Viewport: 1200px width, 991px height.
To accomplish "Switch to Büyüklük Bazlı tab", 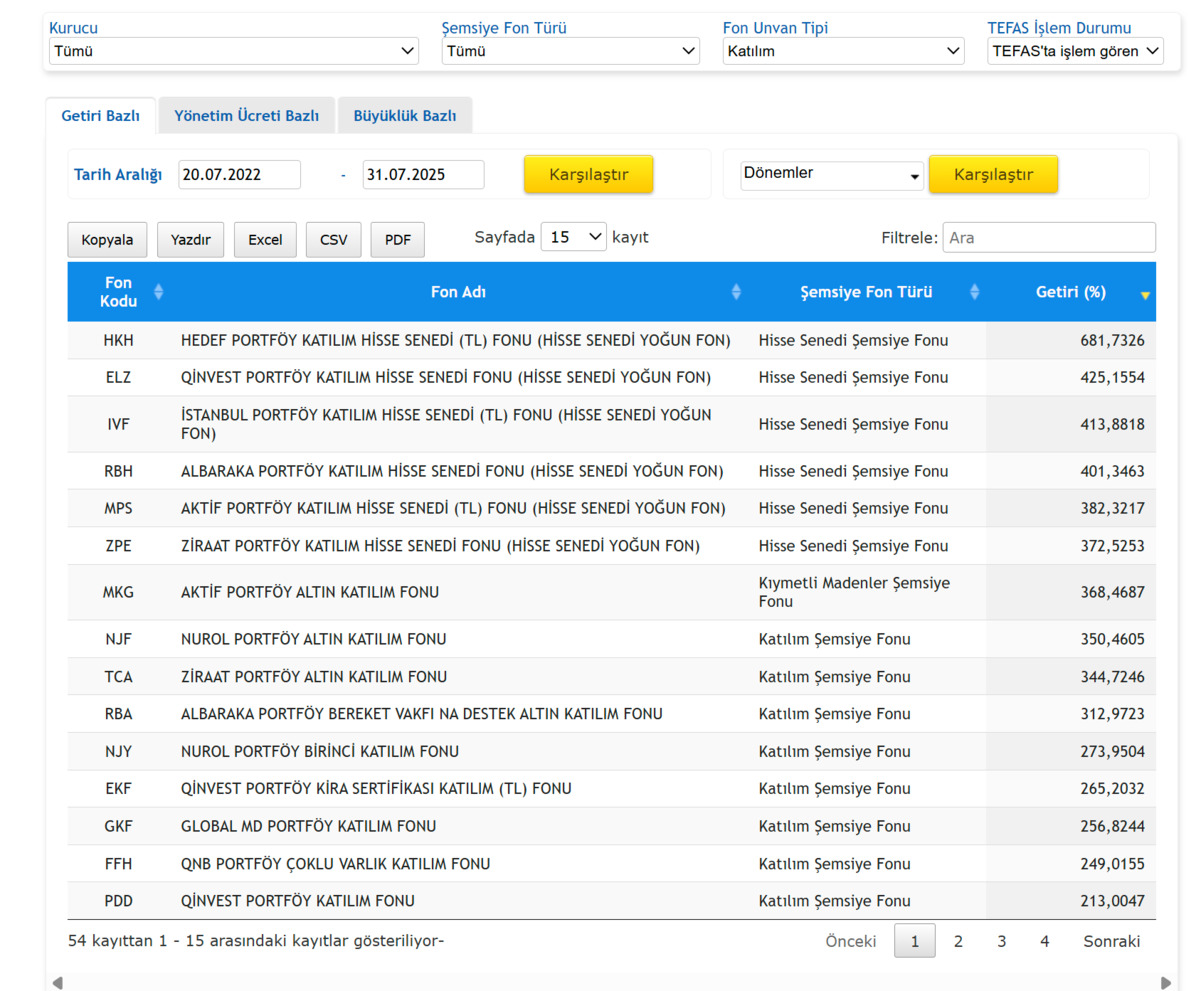I will 405,116.
